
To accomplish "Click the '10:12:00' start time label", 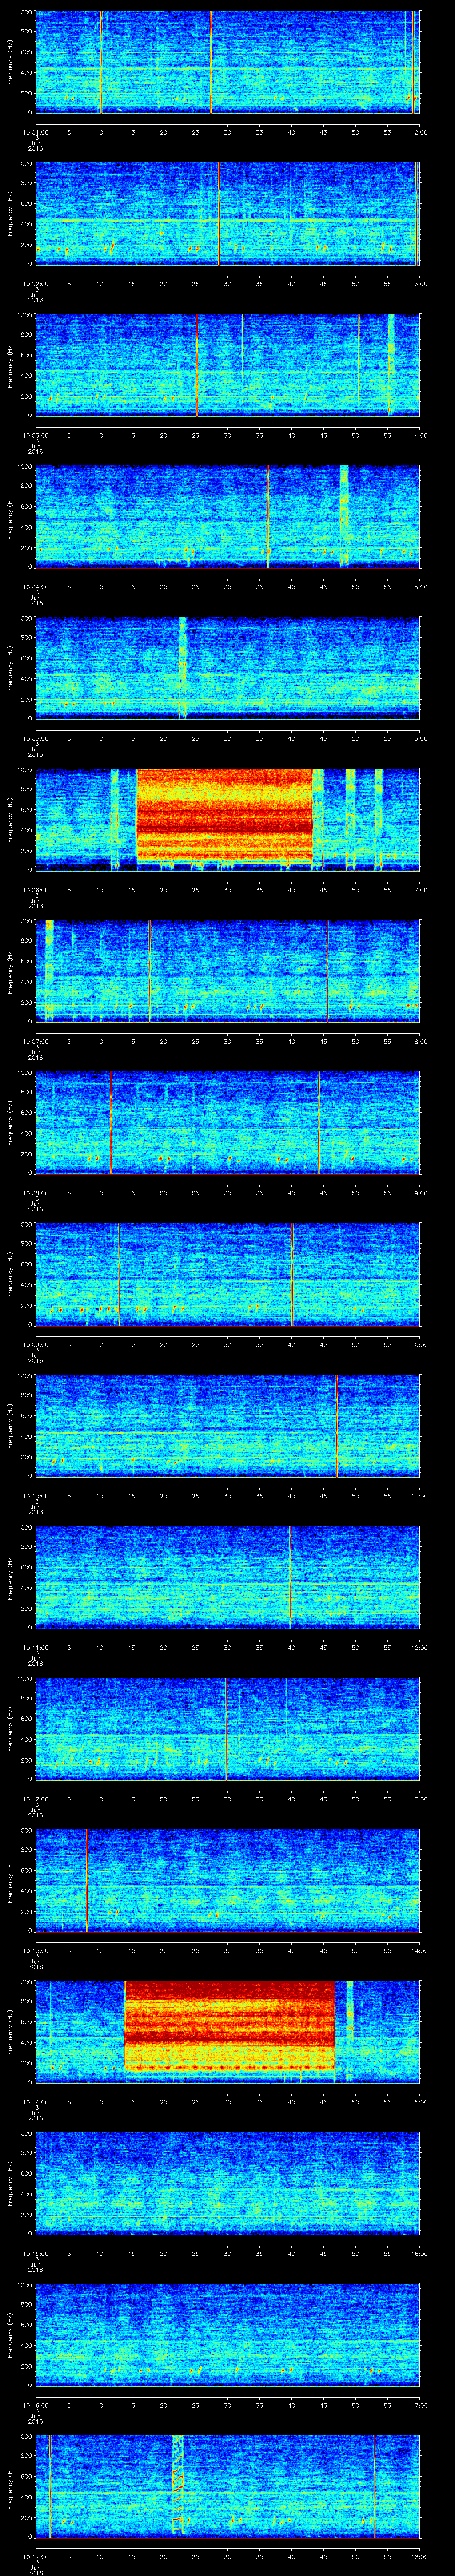I will point(36,1798).
